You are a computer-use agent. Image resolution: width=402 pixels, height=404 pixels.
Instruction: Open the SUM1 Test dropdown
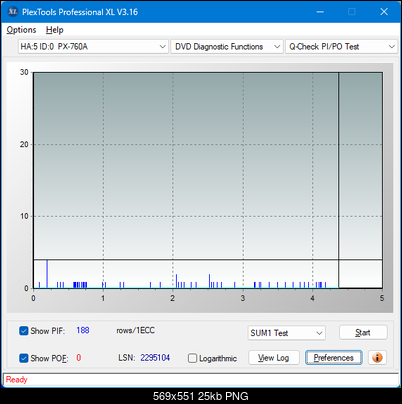click(x=286, y=333)
